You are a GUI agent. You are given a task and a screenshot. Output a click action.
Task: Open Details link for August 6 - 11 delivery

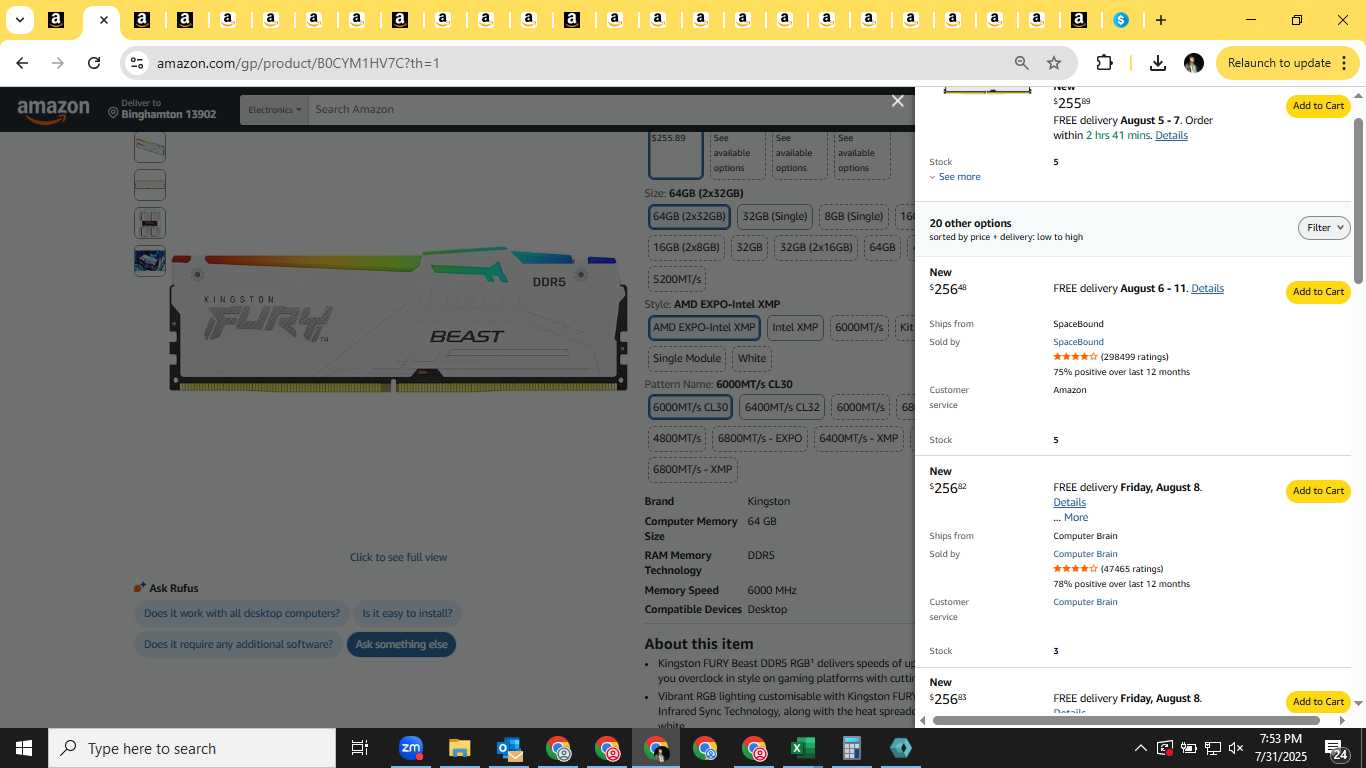pos(1207,288)
